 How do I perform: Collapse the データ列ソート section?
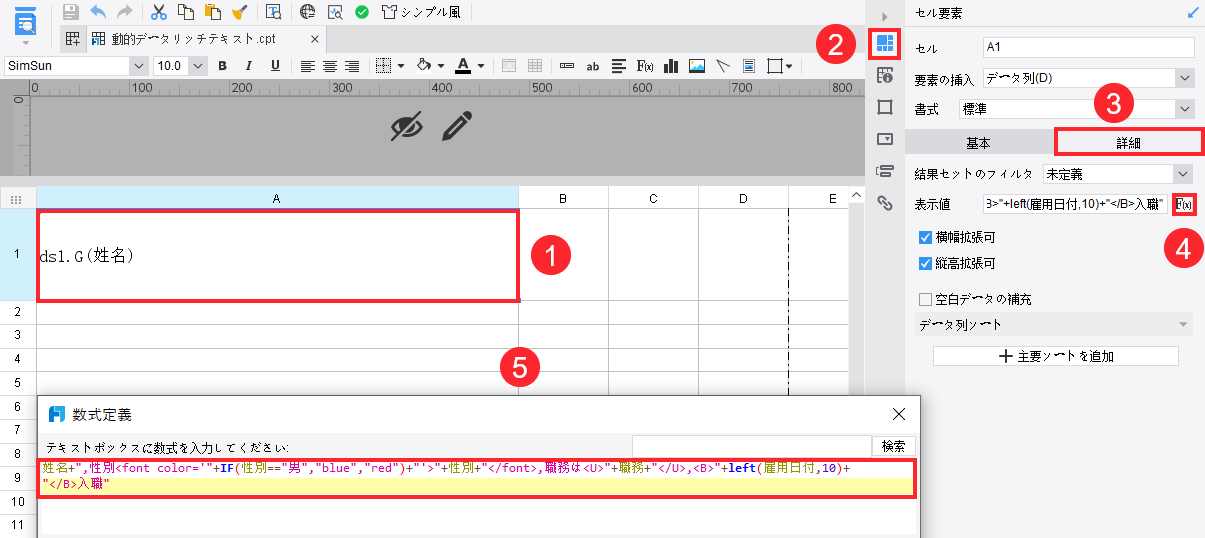(1184, 325)
